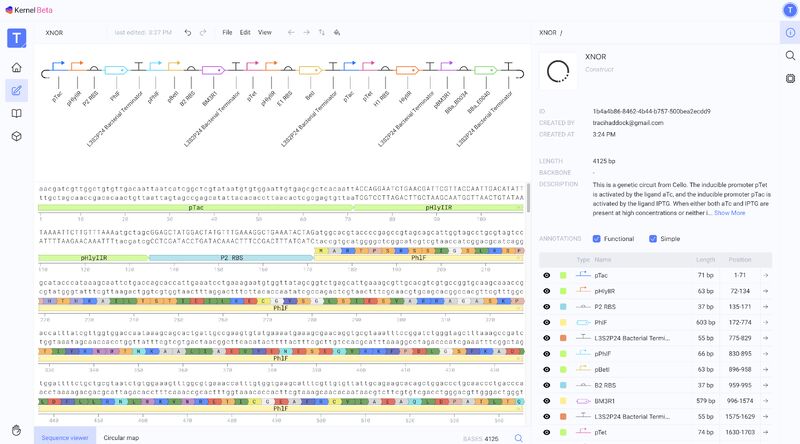
Task: Hide the pPhlF annotation with eye icon
Action: coord(546,354)
